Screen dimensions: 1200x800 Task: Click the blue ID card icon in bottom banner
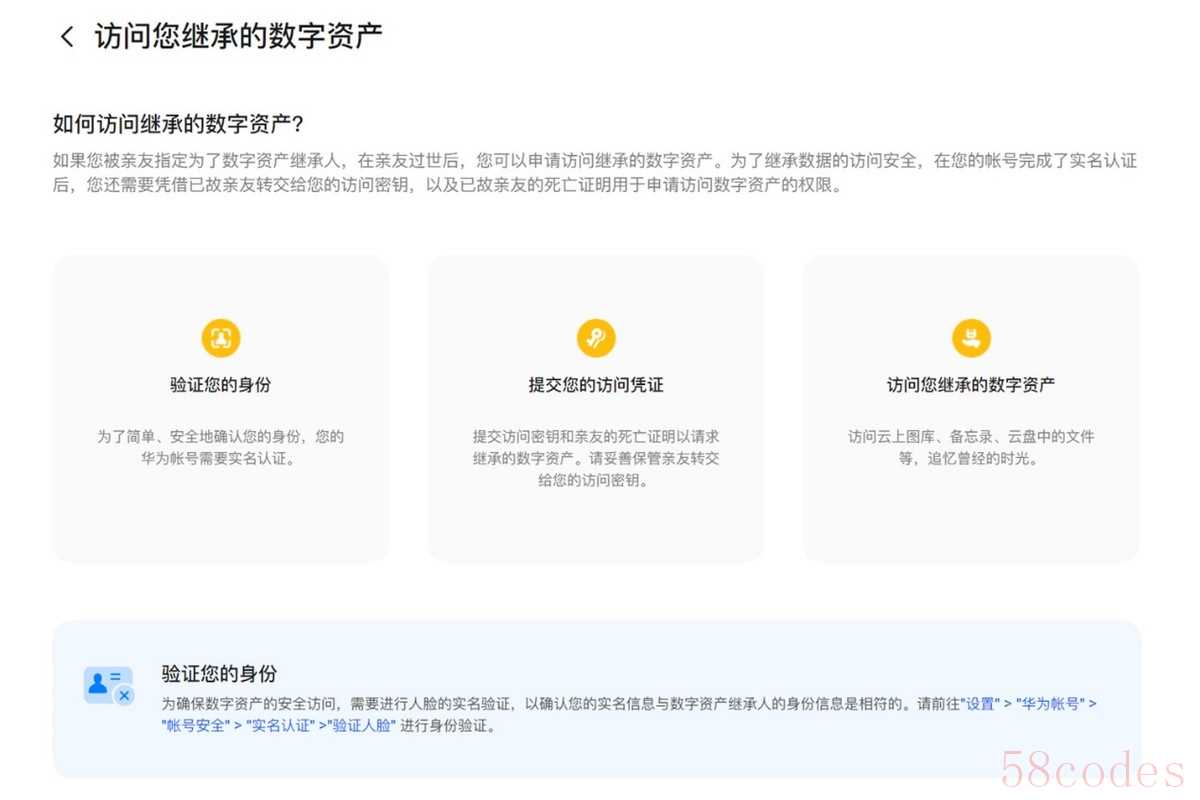point(107,686)
